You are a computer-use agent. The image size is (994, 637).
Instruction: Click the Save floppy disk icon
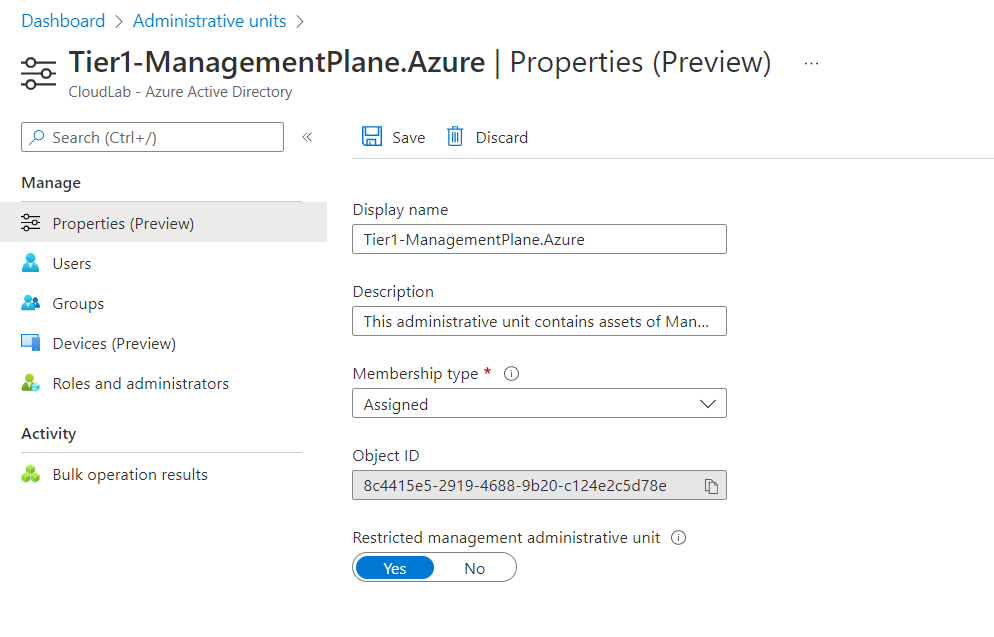point(372,136)
